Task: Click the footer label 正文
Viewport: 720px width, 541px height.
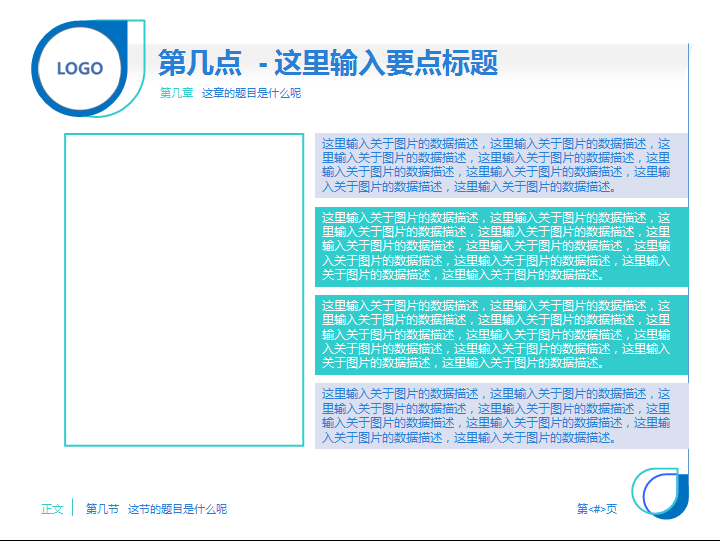Action: click(x=52, y=509)
